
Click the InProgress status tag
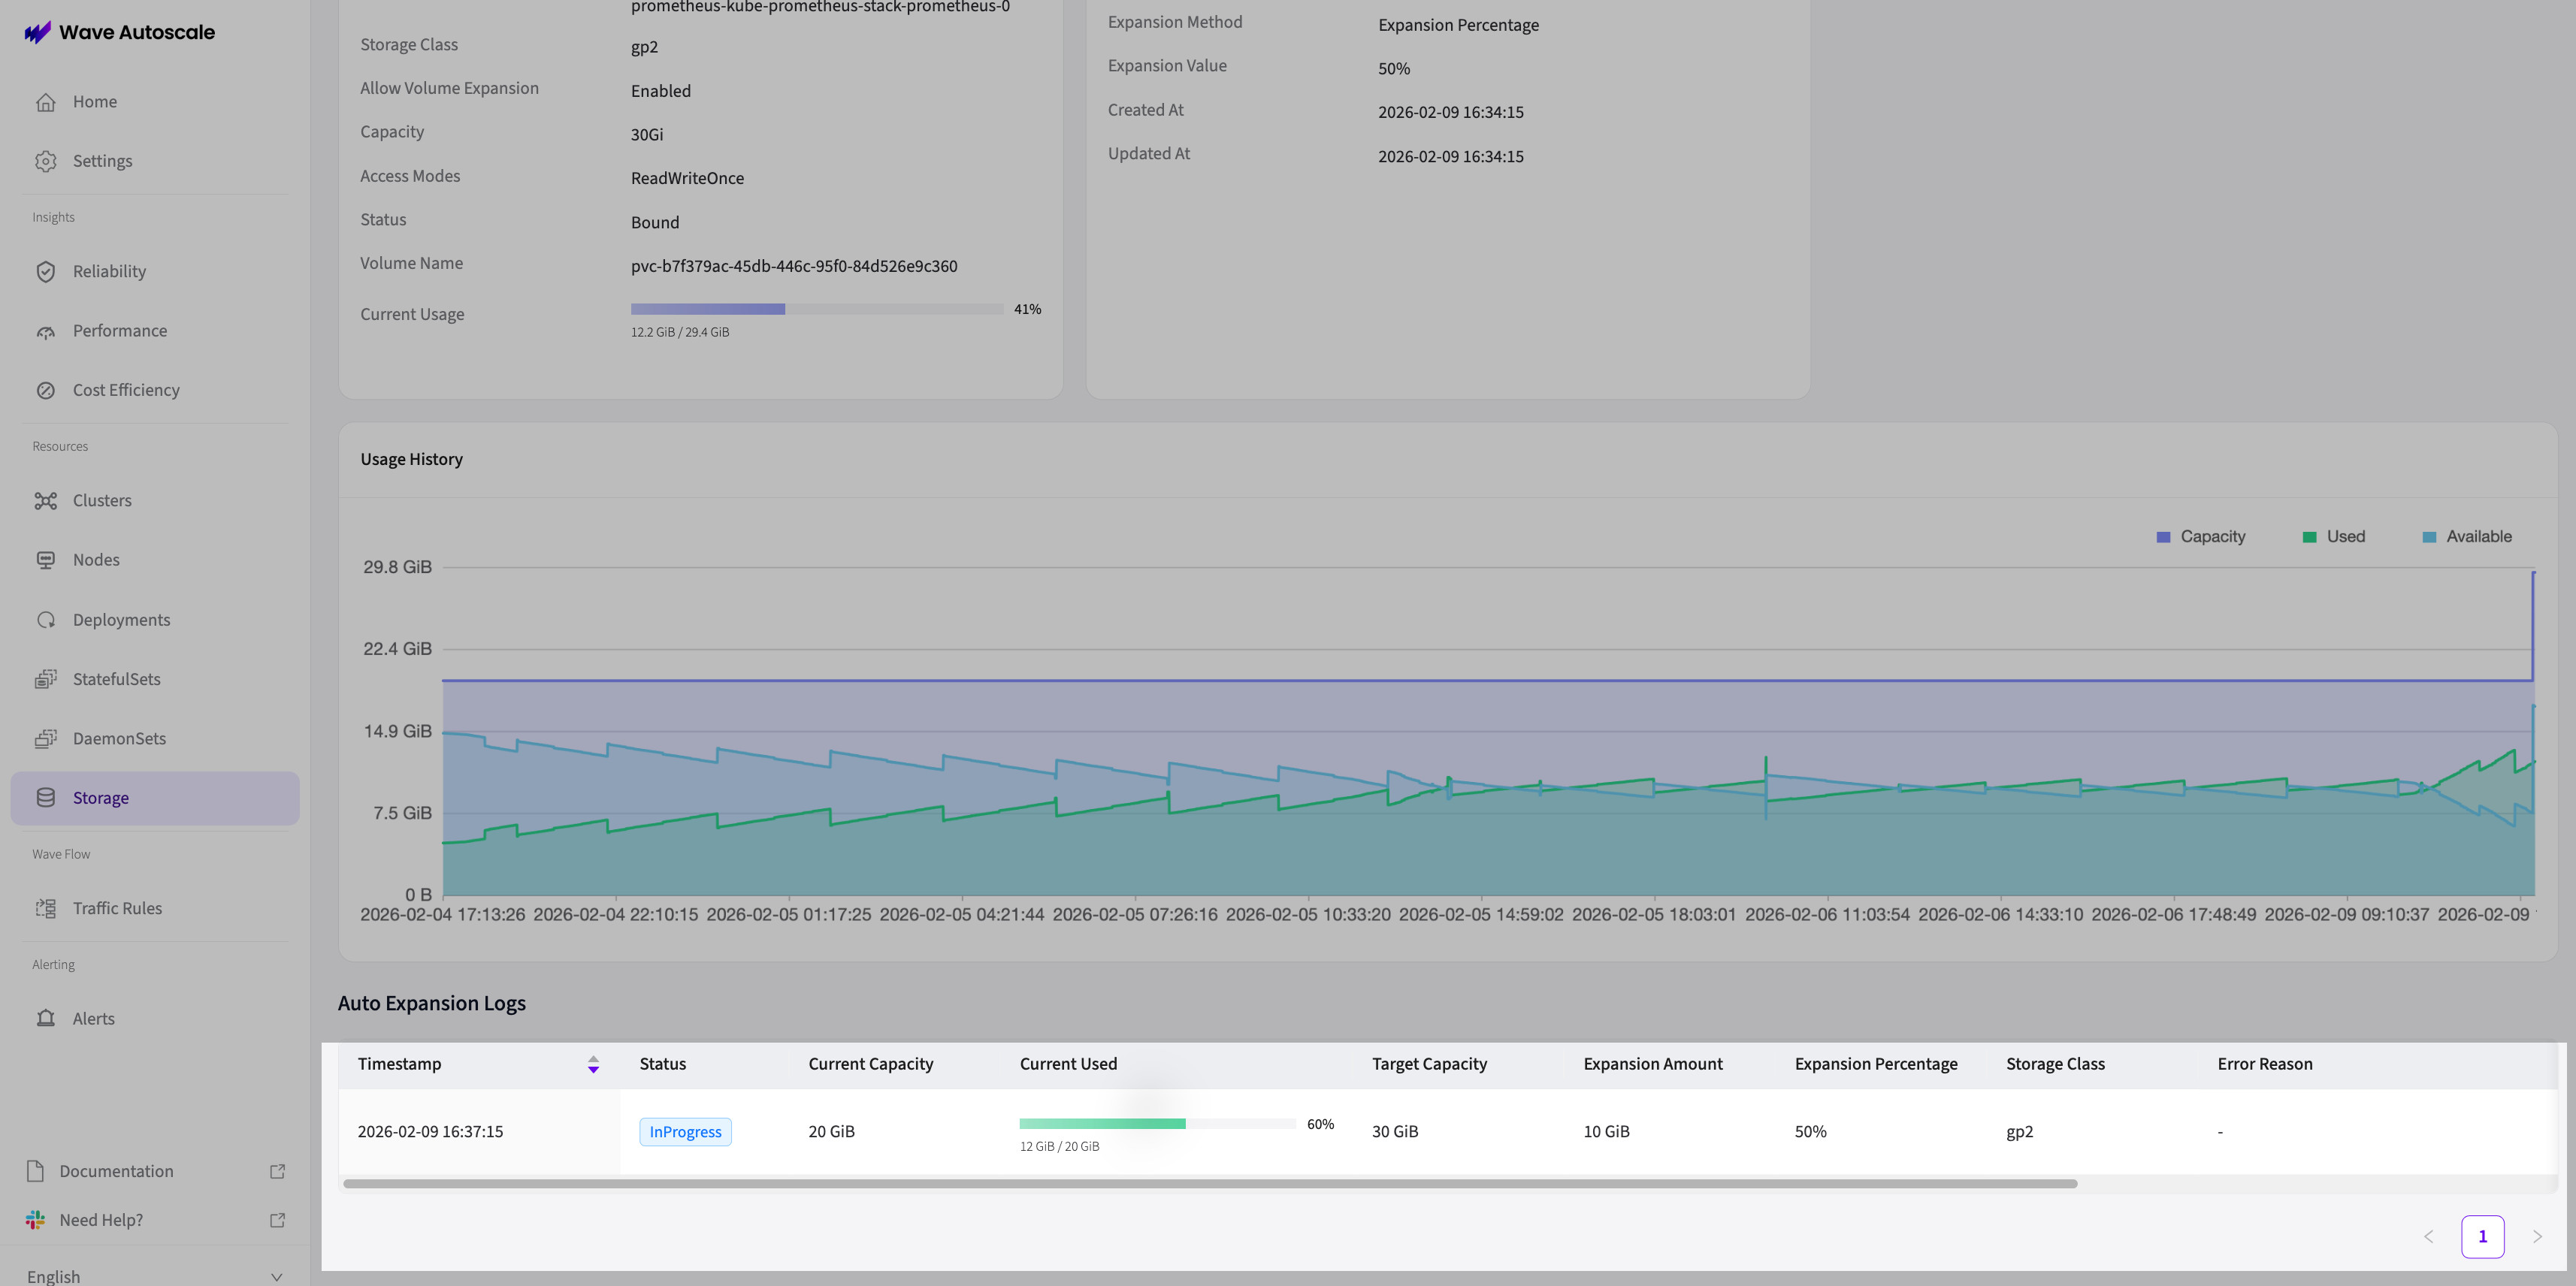pos(685,1132)
